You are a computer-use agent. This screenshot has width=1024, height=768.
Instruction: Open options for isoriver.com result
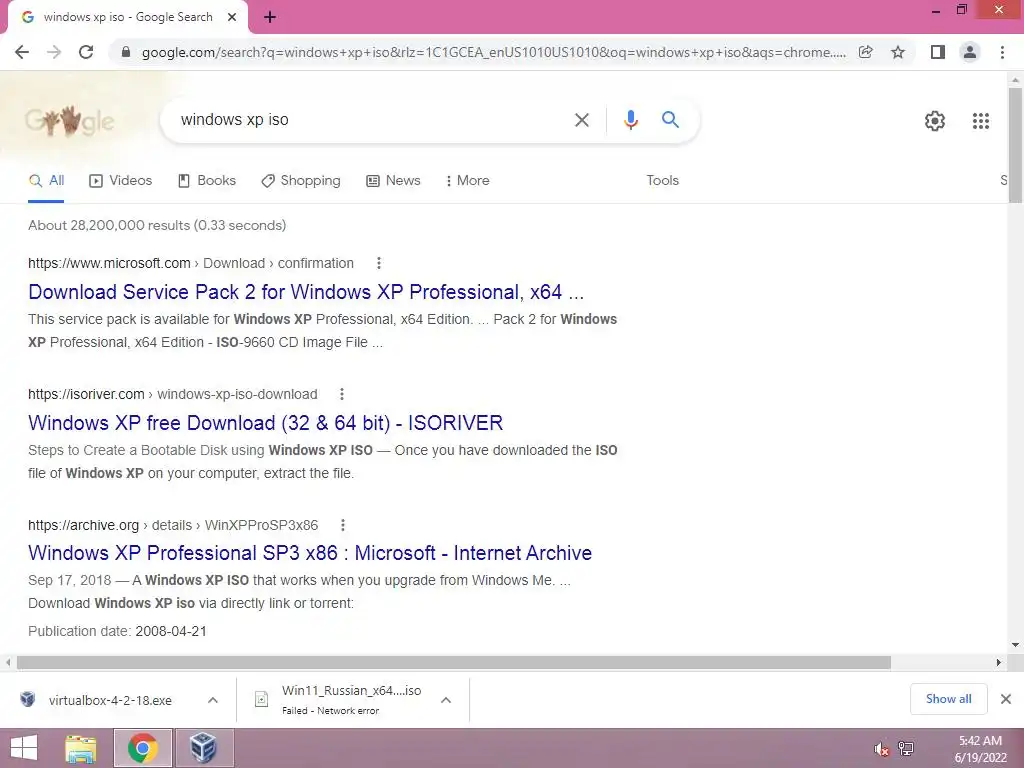pyautogui.click(x=342, y=394)
